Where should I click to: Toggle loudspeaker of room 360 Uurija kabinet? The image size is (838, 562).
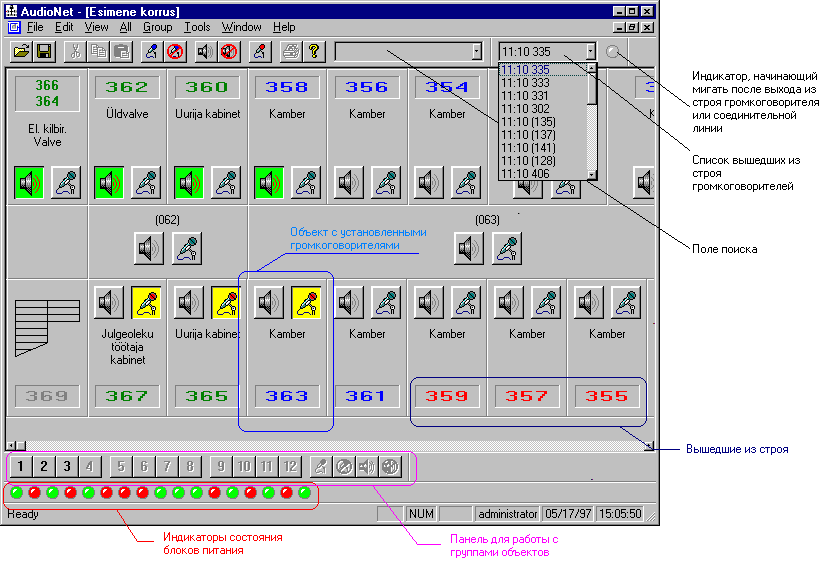(x=189, y=183)
